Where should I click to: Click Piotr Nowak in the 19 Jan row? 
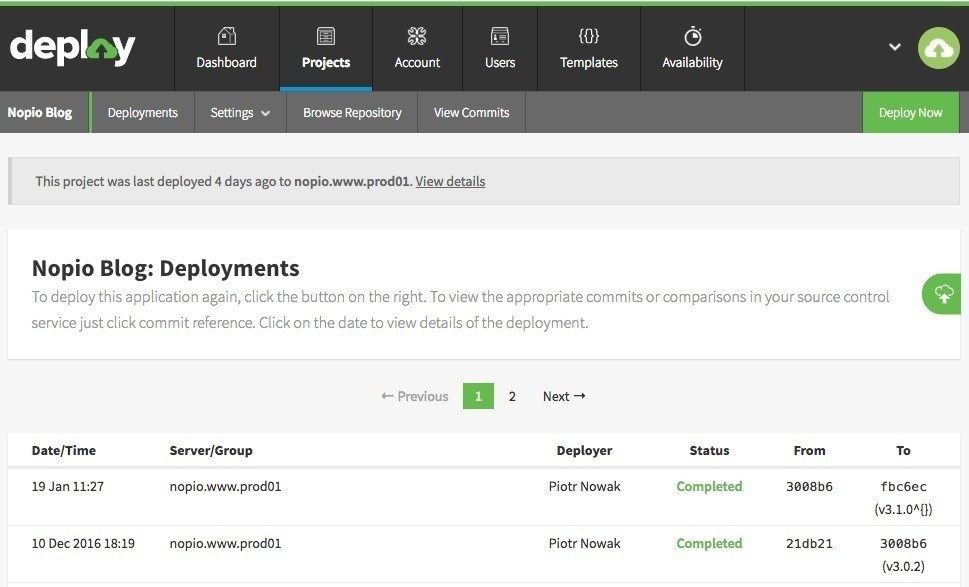pyautogui.click(x=584, y=486)
